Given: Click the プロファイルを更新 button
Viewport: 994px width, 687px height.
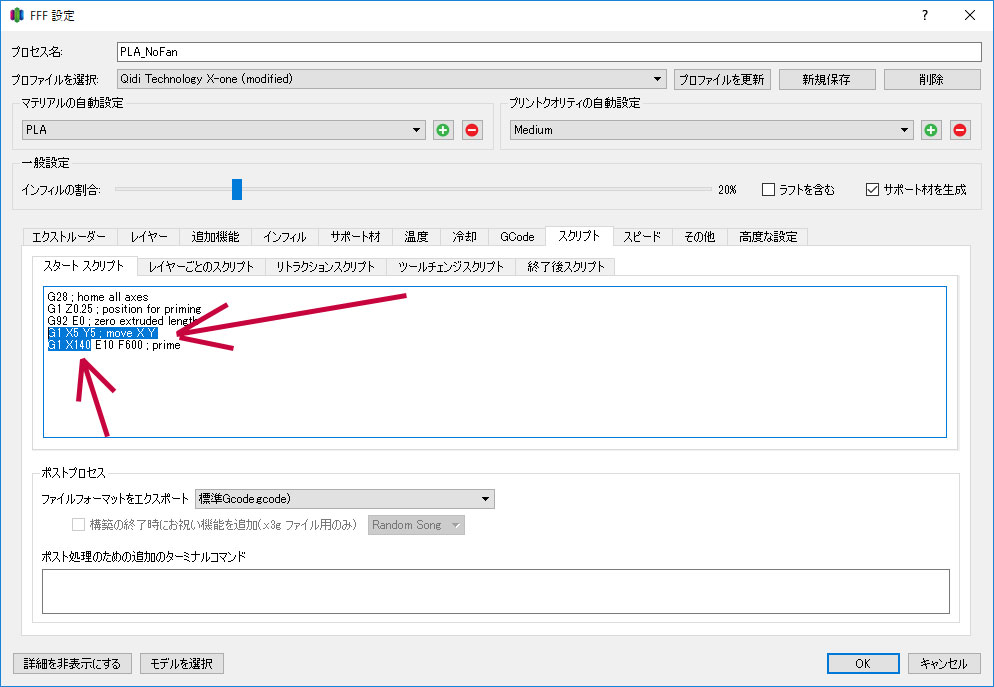Looking at the screenshot, I should tap(722, 79).
